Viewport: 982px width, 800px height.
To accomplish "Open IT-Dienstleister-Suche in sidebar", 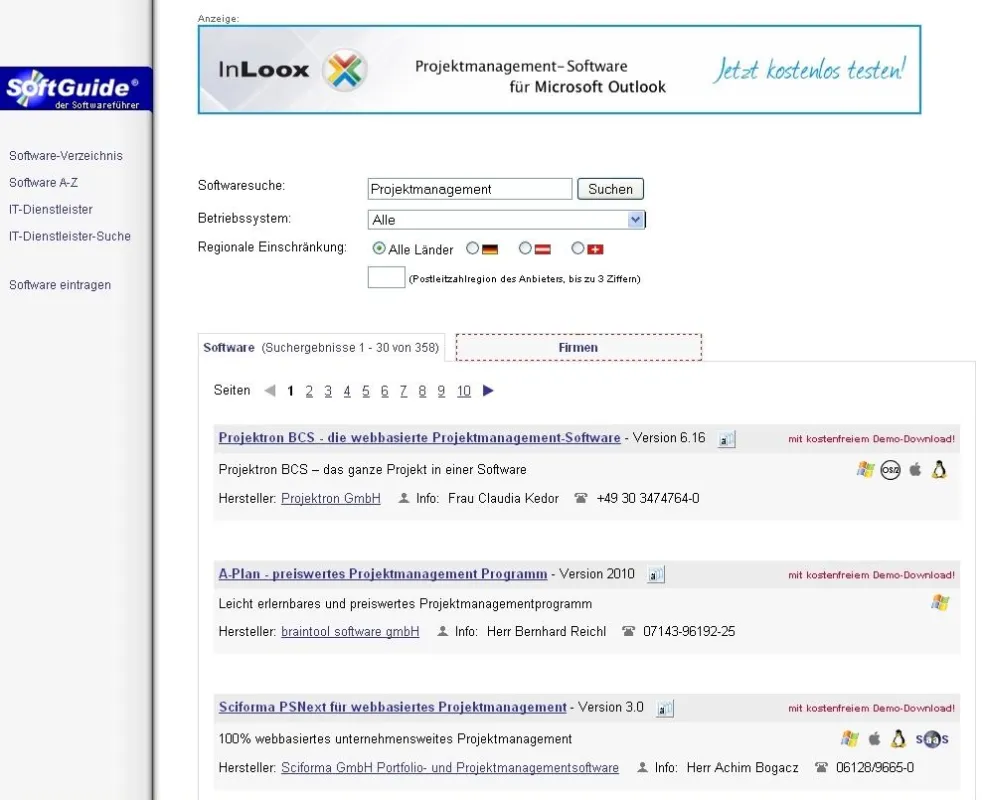I will click(70, 237).
